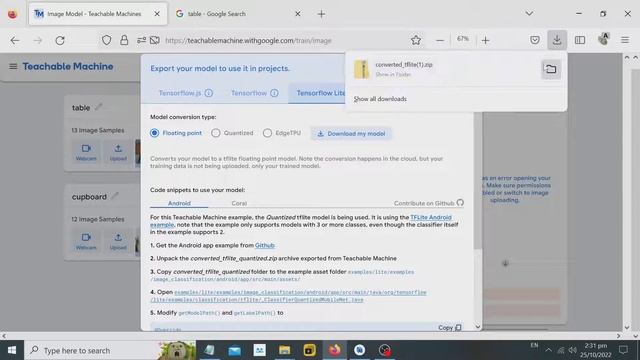Toggle the downloads toolbar button
The image size is (640, 360).
[x=557, y=40]
